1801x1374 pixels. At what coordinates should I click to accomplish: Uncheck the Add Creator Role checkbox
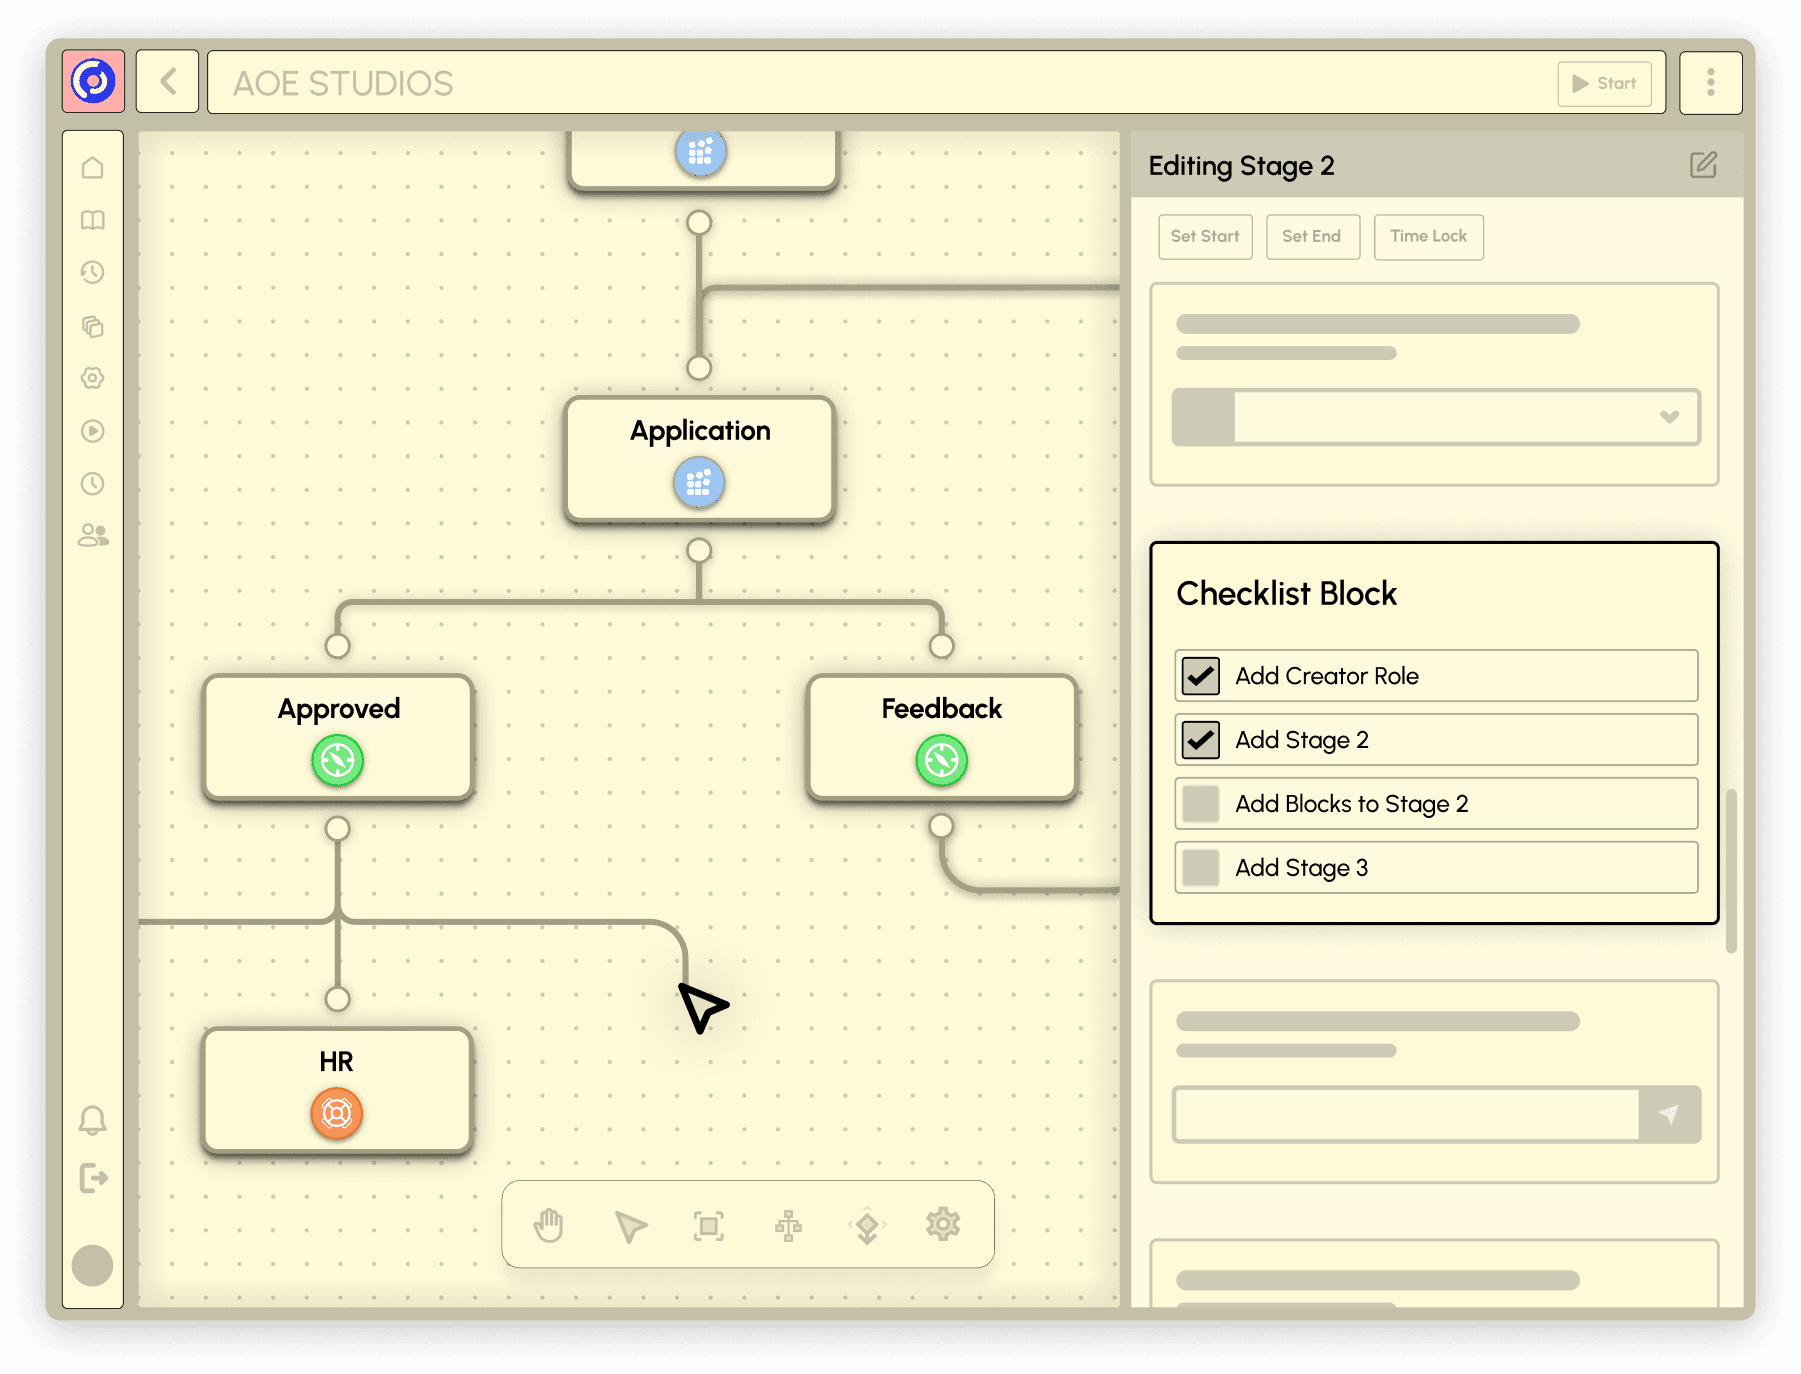pyautogui.click(x=1200, y=676)
